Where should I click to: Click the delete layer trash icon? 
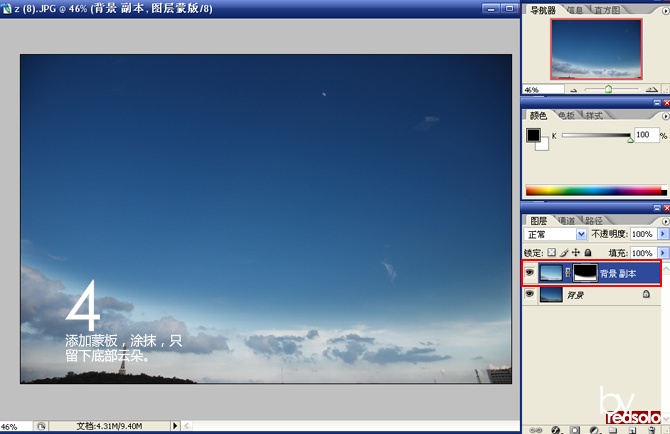[x=652, y=430]
